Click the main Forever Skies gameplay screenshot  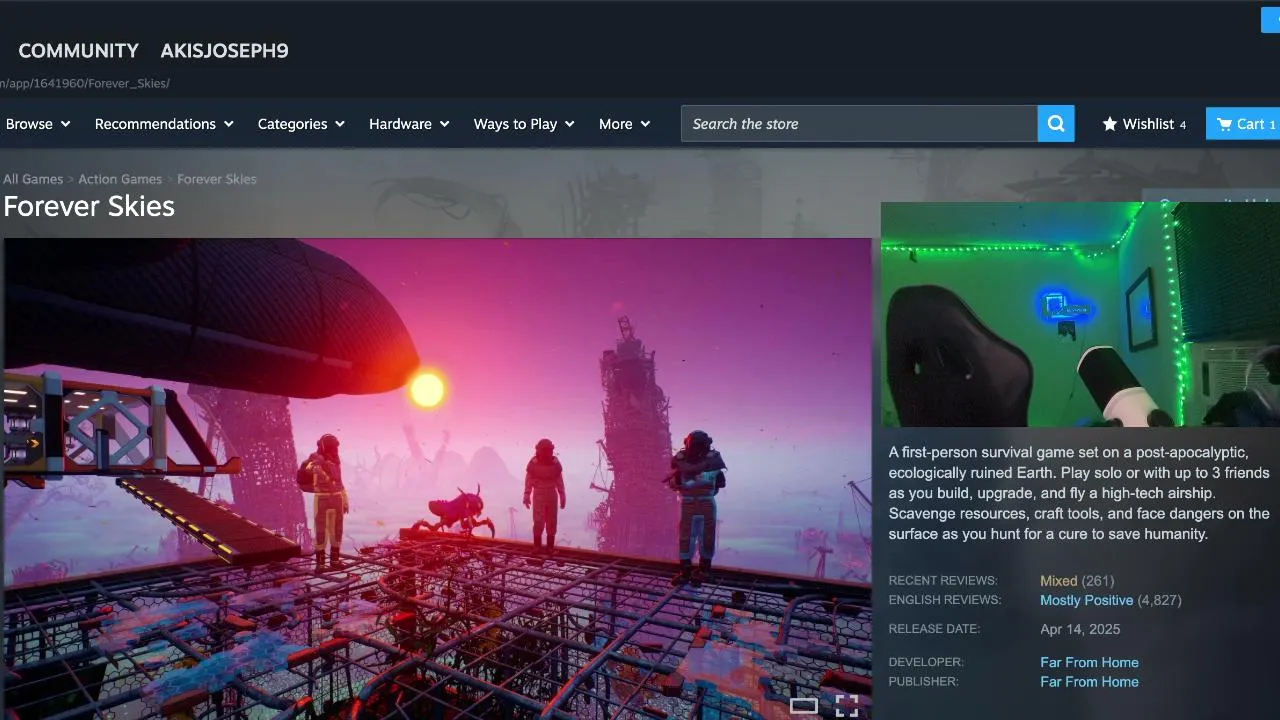(x=436, y=478)
